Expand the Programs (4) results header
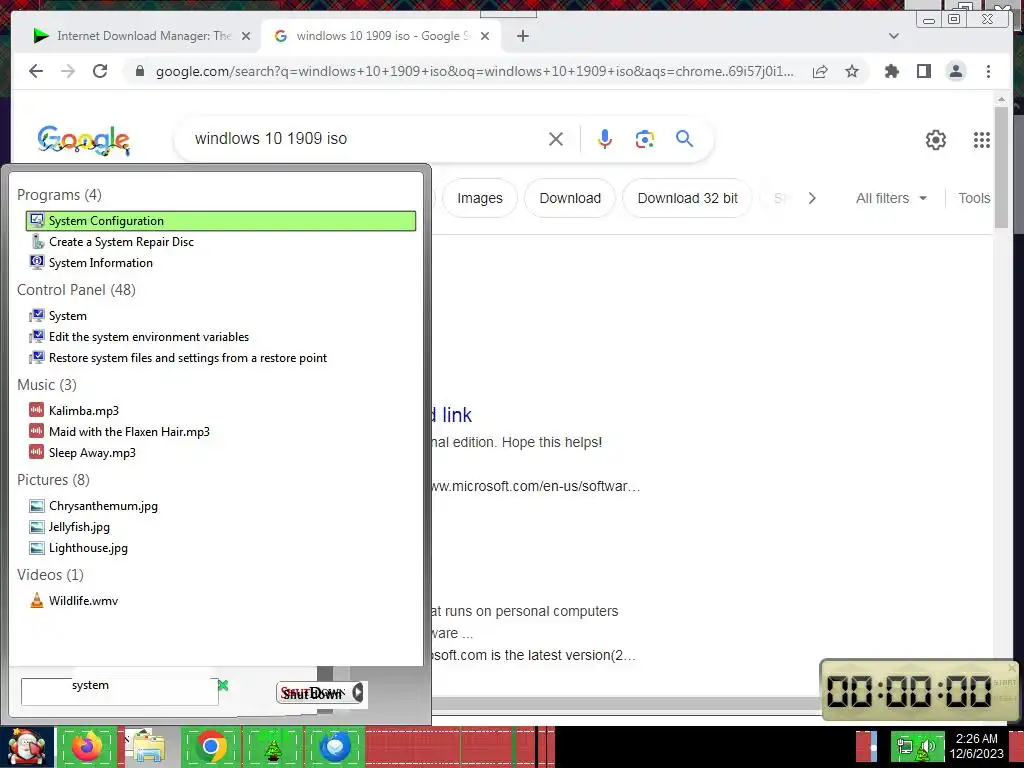1024x768 pixels. tap(59, 195)
